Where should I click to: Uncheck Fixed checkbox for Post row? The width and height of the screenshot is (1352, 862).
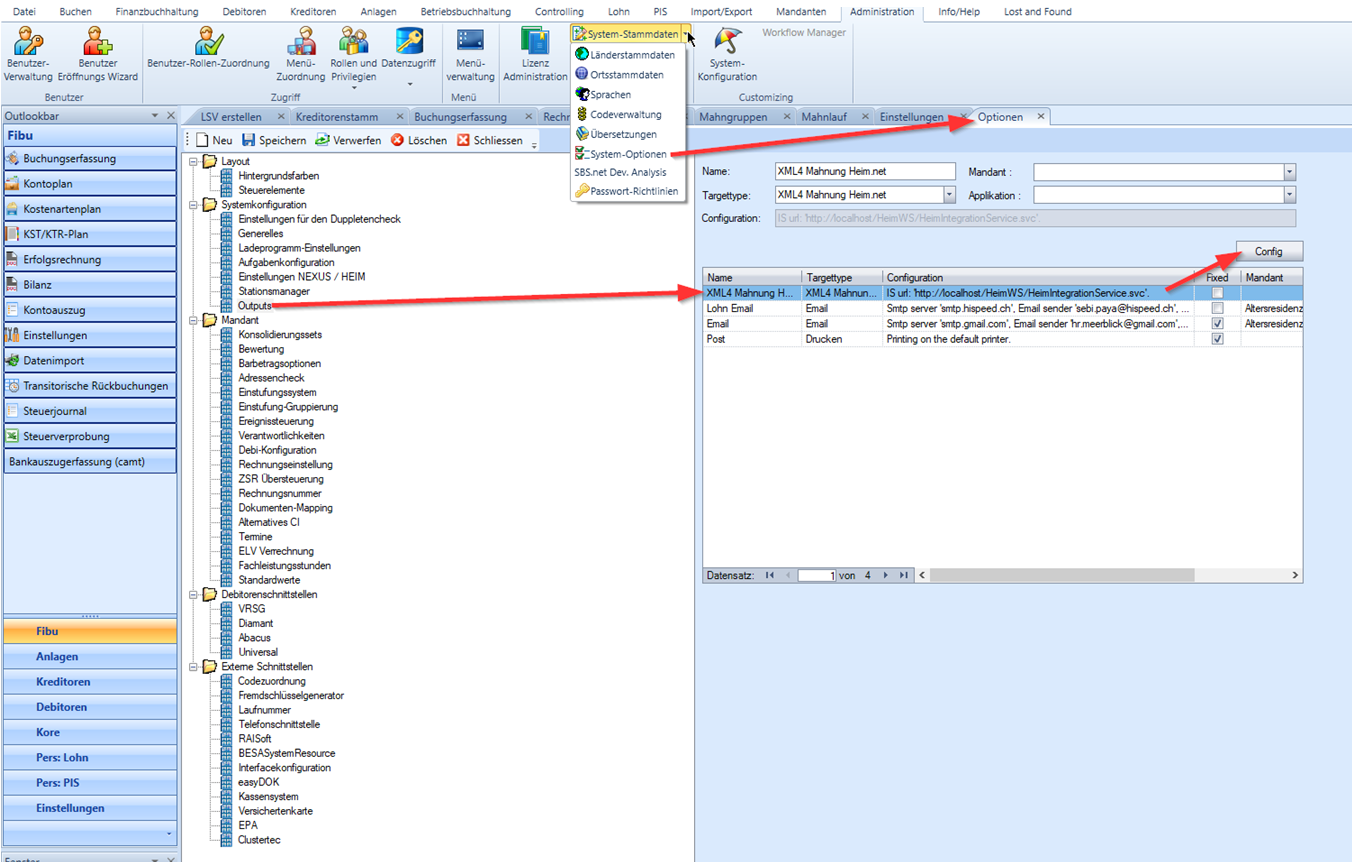click(1217, 339)
